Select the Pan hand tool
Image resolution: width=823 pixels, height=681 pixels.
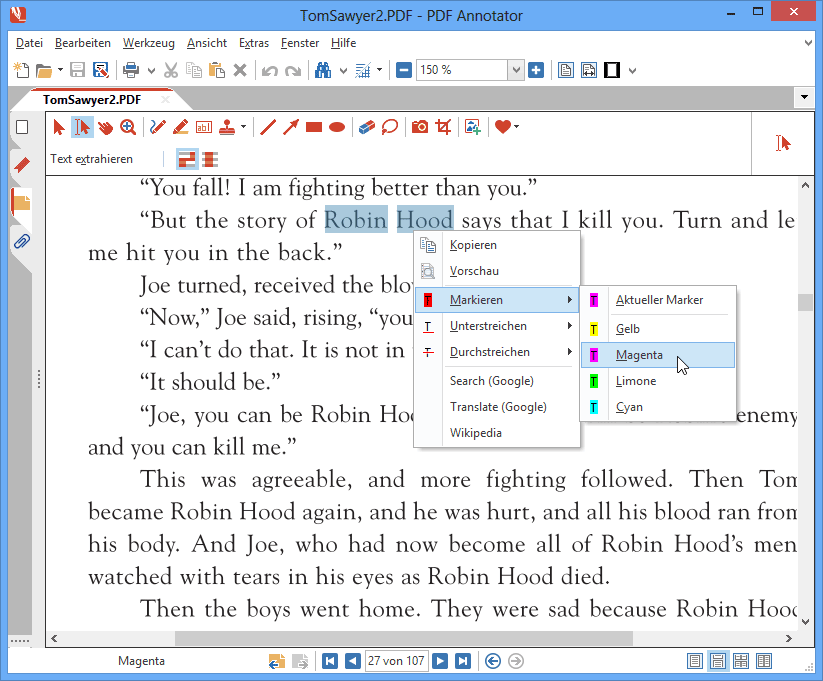point(105,127)
